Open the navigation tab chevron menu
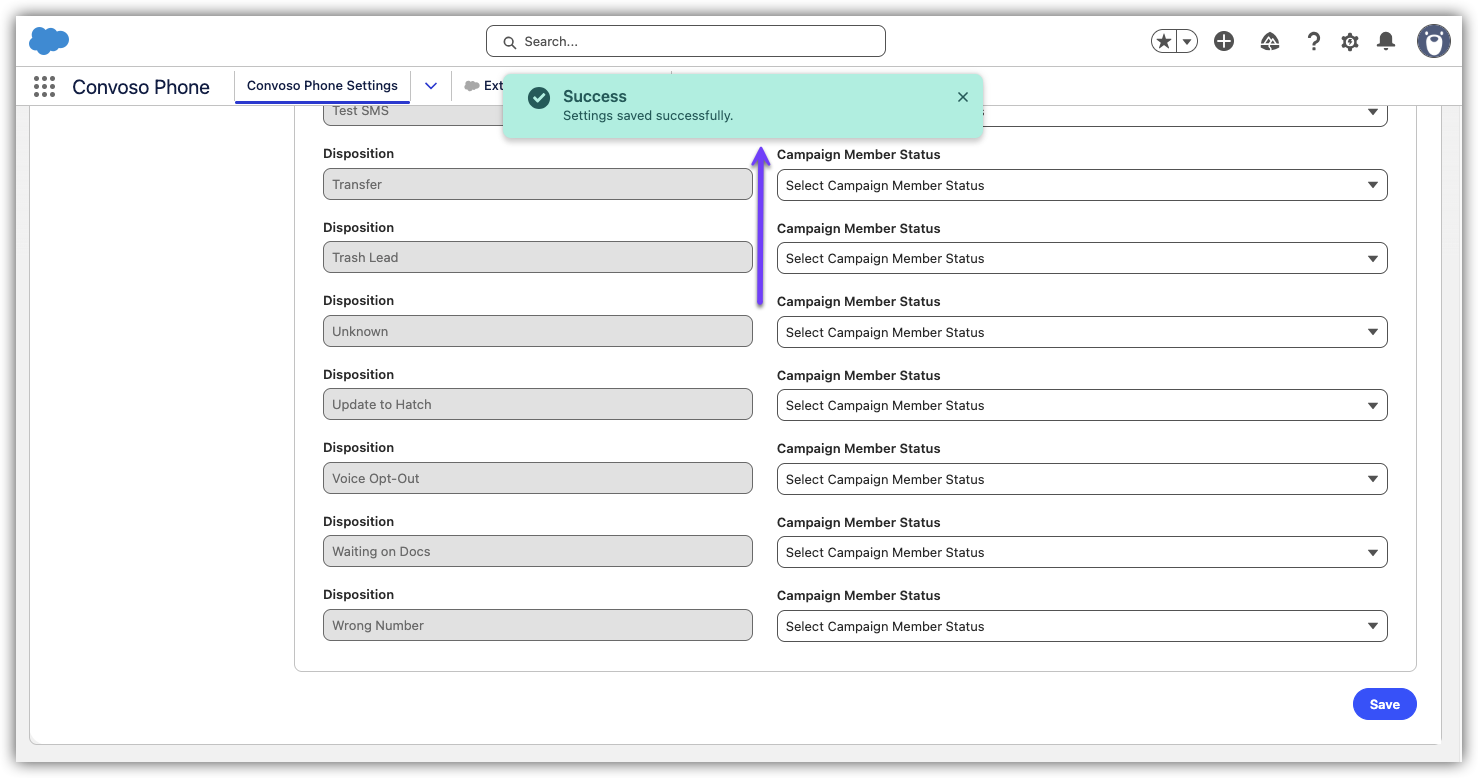The height and width of the screenshot is (778, 1478). pos(431,86)
